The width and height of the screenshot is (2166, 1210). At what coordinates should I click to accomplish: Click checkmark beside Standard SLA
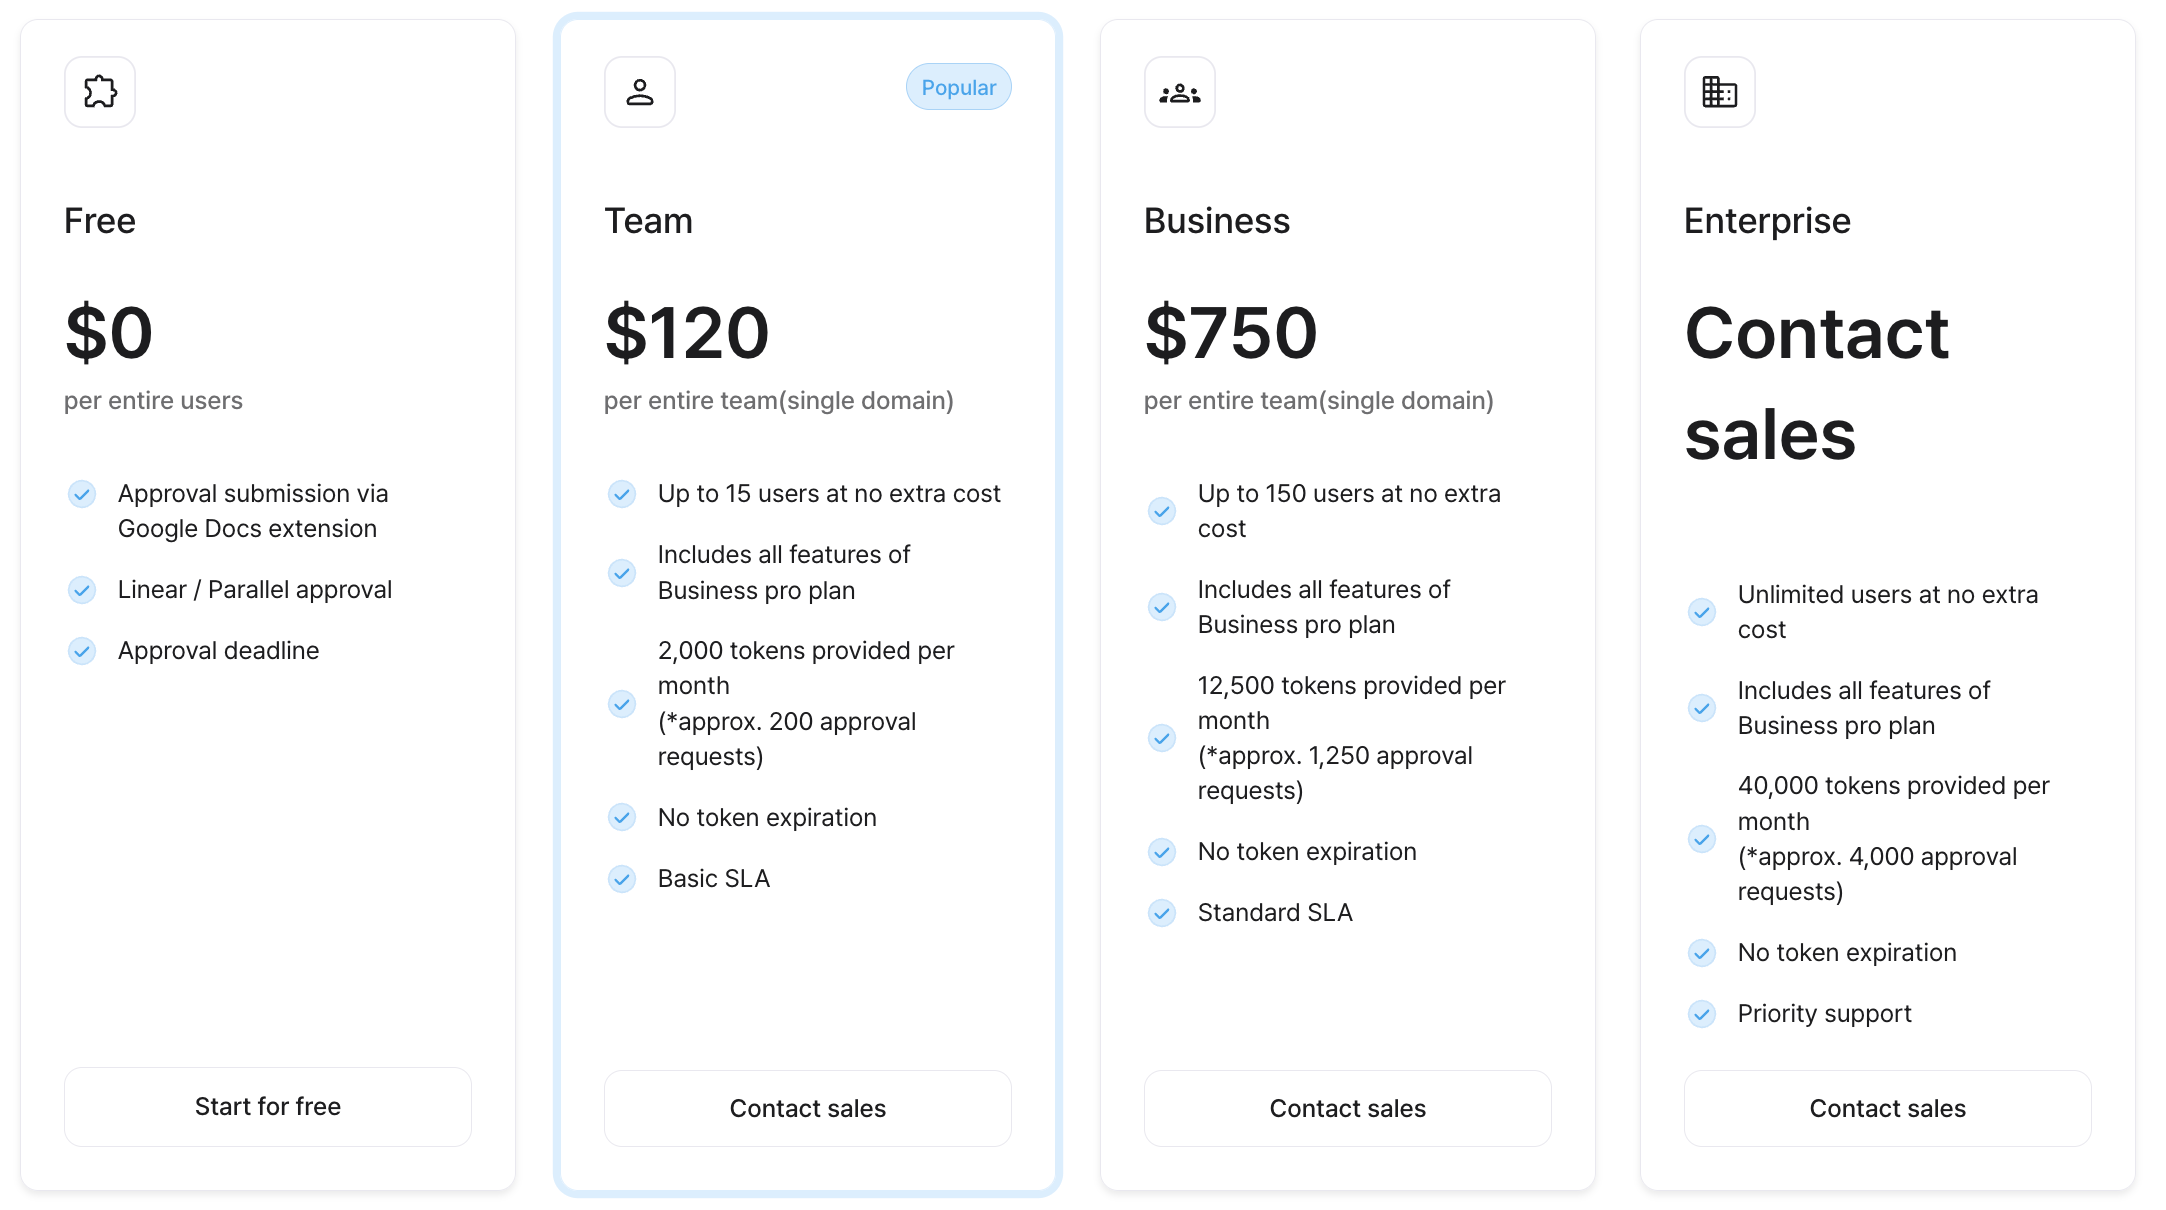coord(1162,913)
